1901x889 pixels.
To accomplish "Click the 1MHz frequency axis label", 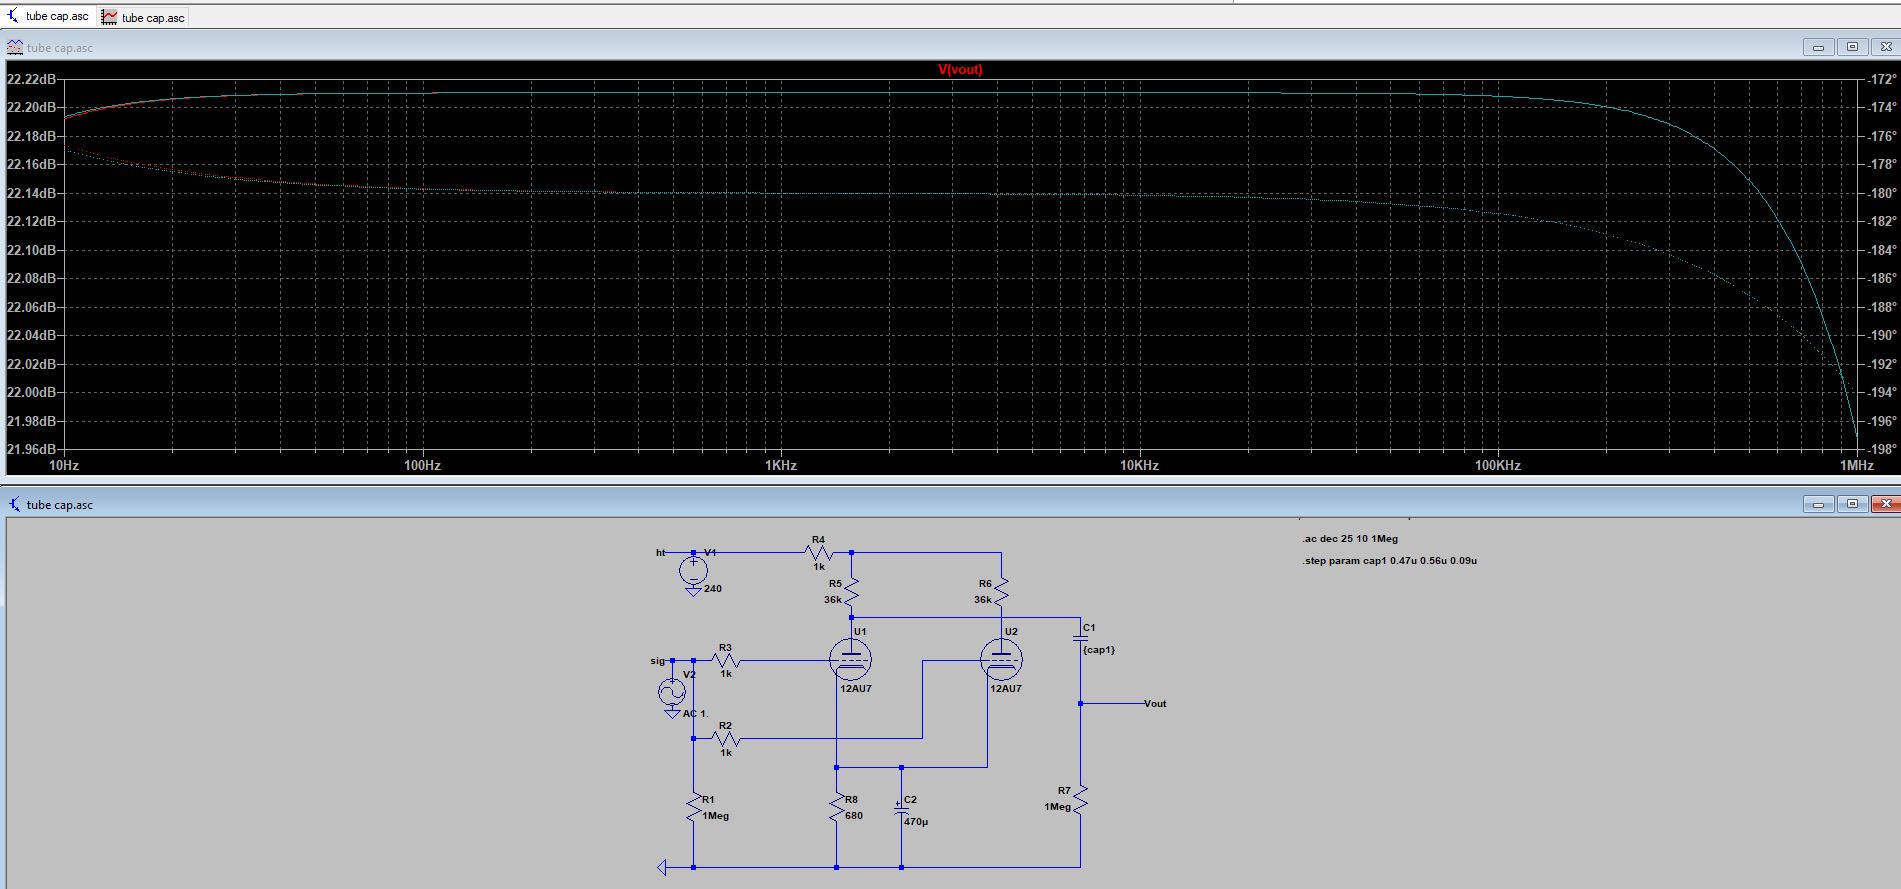I will pos(1856,466).
